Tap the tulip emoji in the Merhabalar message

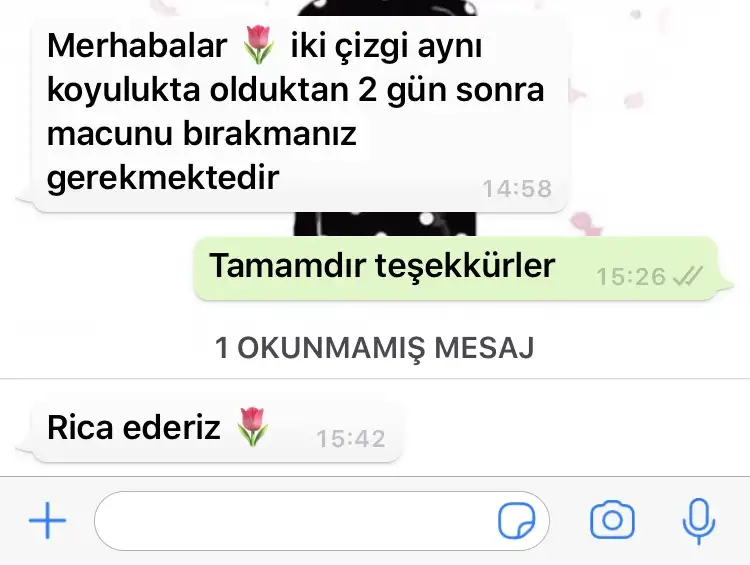[x=259, y=45]
